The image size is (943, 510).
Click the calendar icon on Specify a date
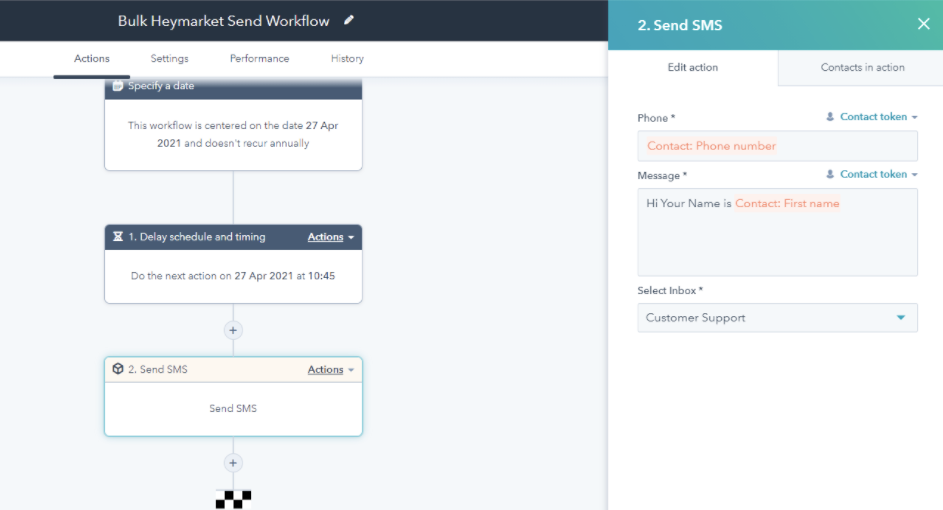(x=118, y=86)
